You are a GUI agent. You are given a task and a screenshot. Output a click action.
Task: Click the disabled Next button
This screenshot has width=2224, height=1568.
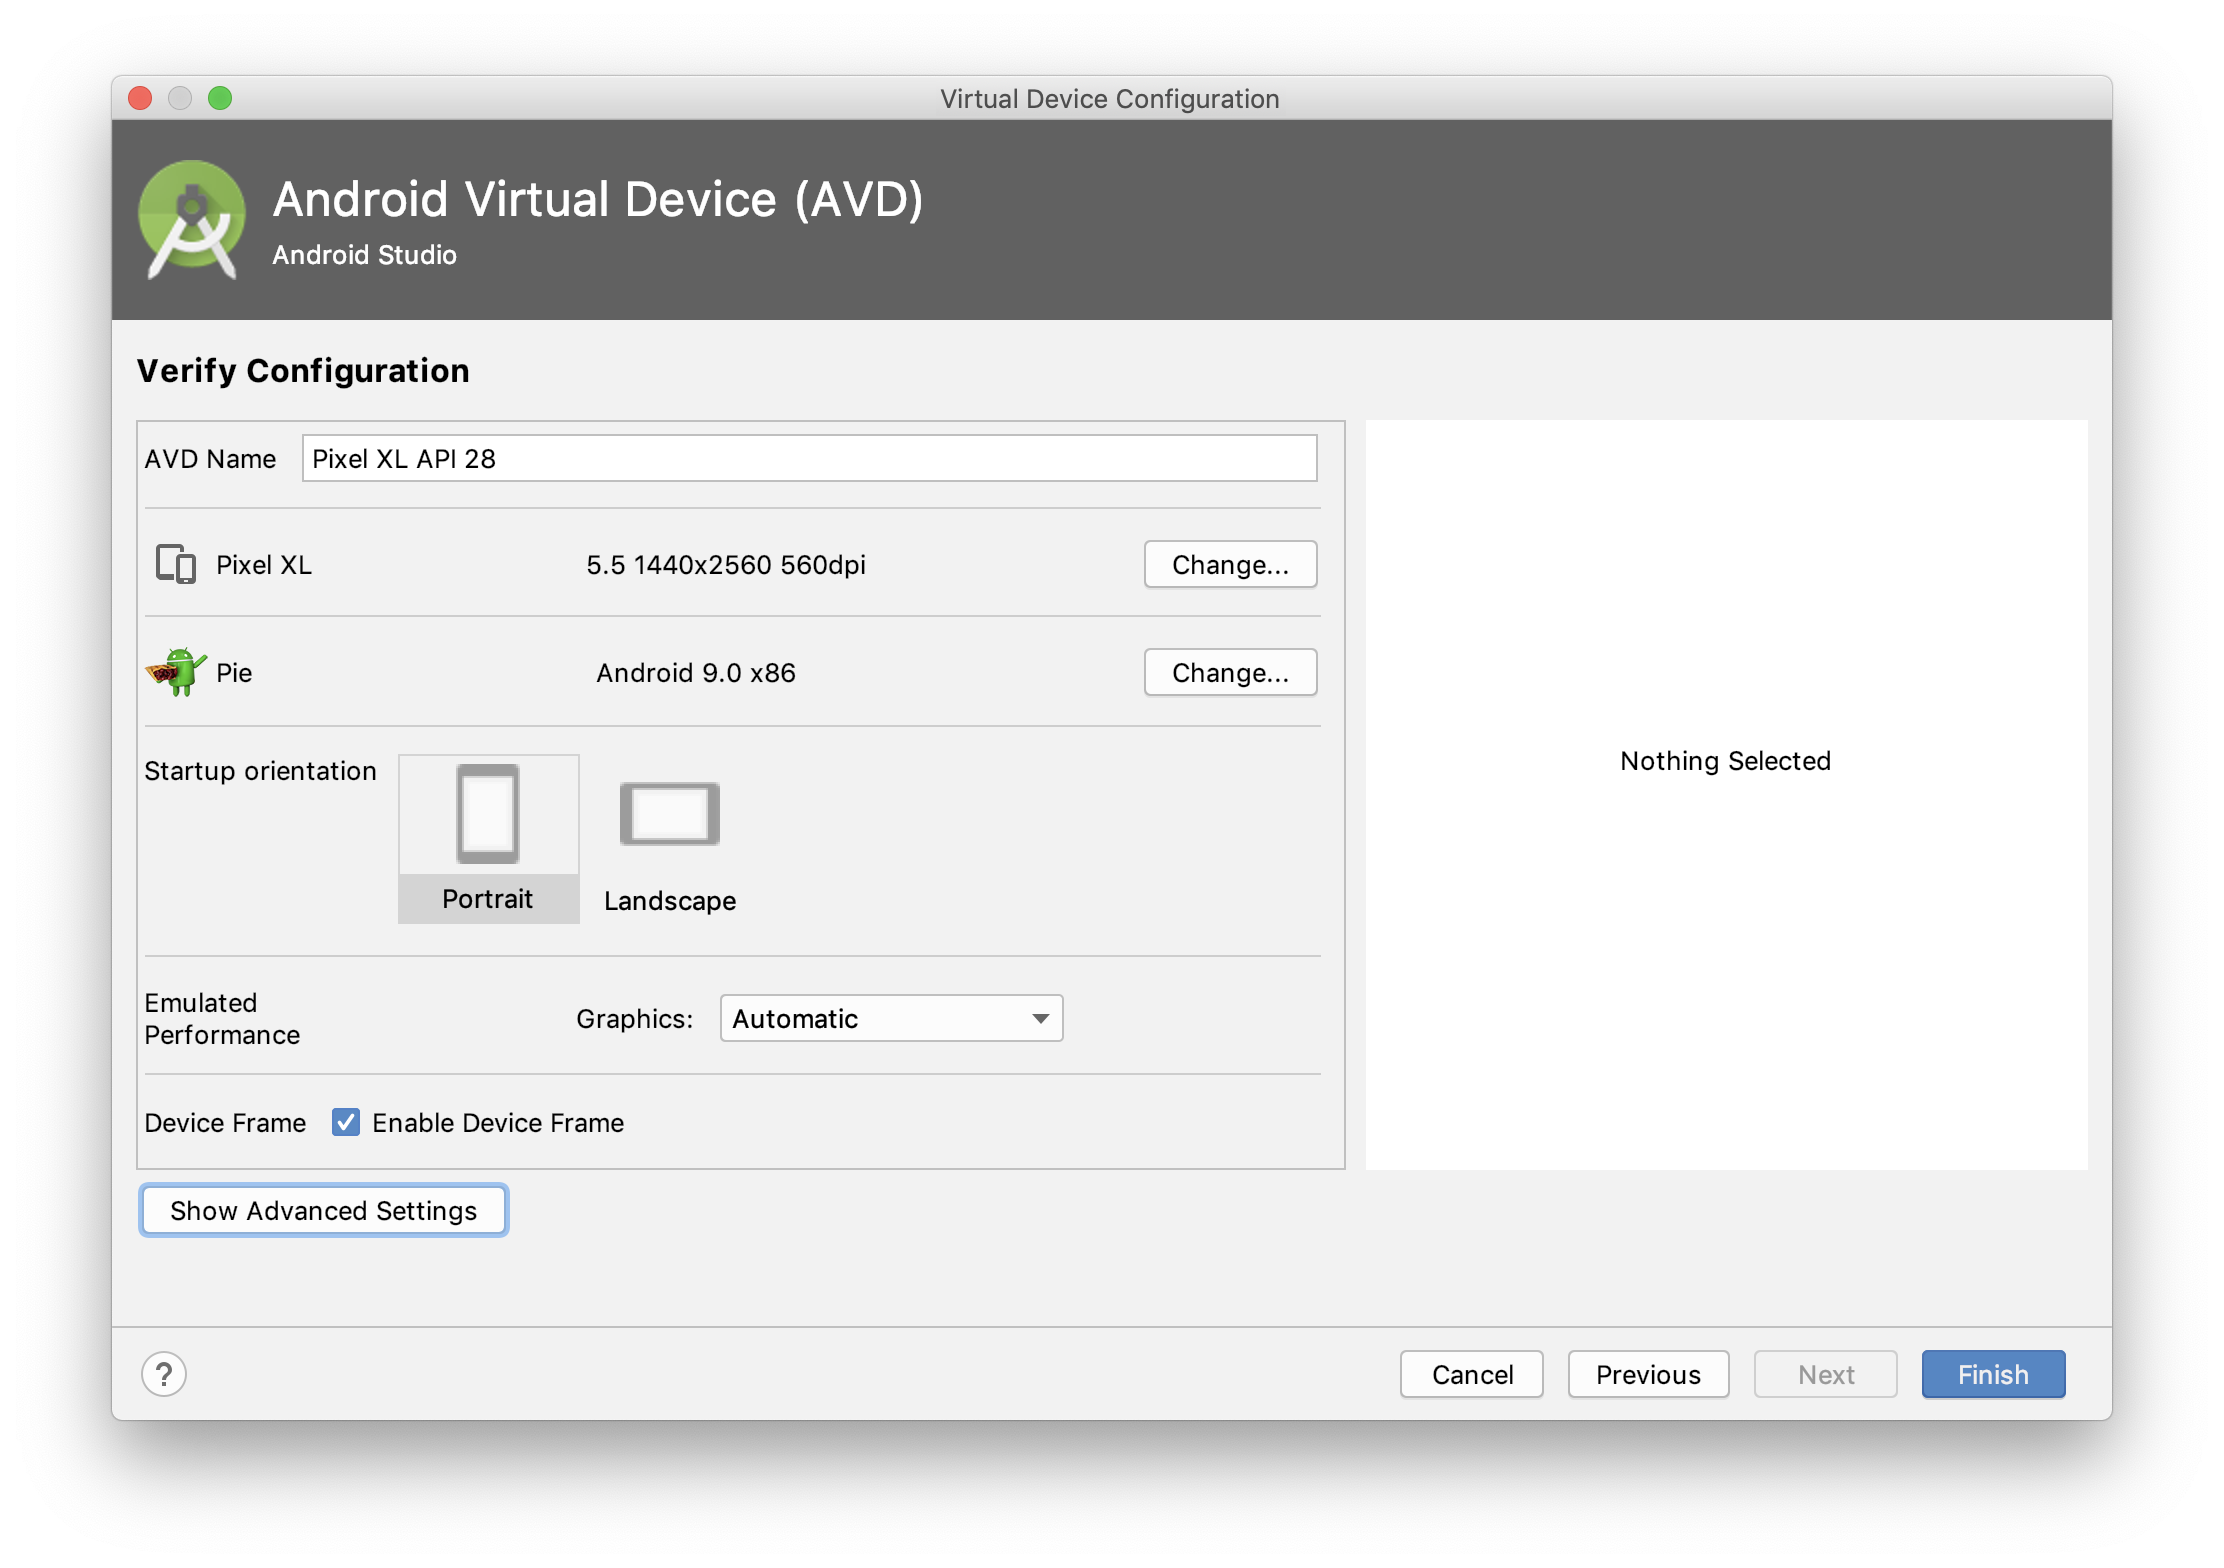tap(1826, 1374)
